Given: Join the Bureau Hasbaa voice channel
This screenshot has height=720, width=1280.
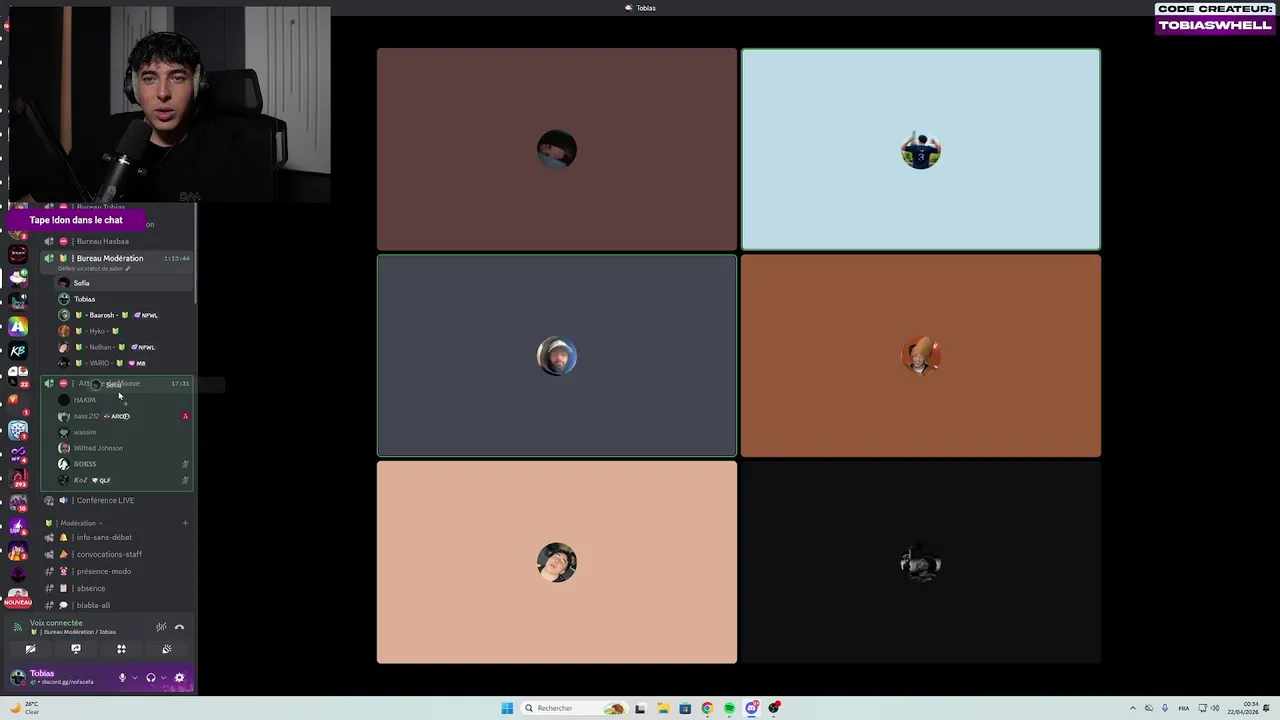Looking at the screenshot, I should pyautogui.click(x=117, y=241).
